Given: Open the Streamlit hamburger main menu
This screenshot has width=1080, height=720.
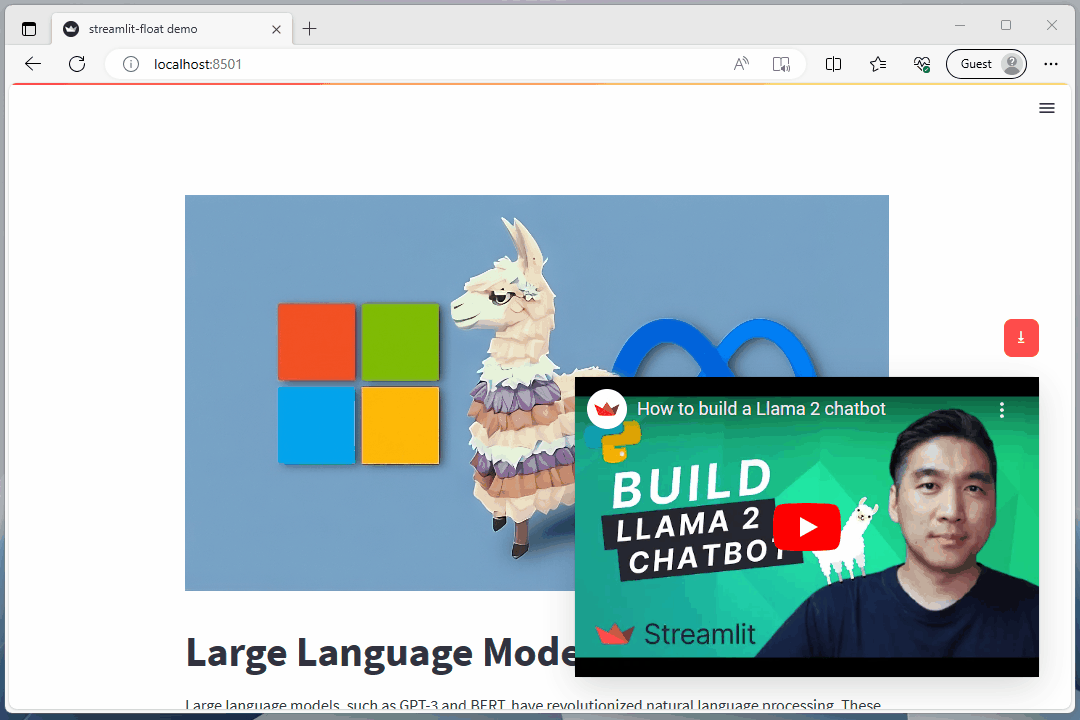Looking at the screenshot, I should pyautogui.click(x=1046, y=108).
